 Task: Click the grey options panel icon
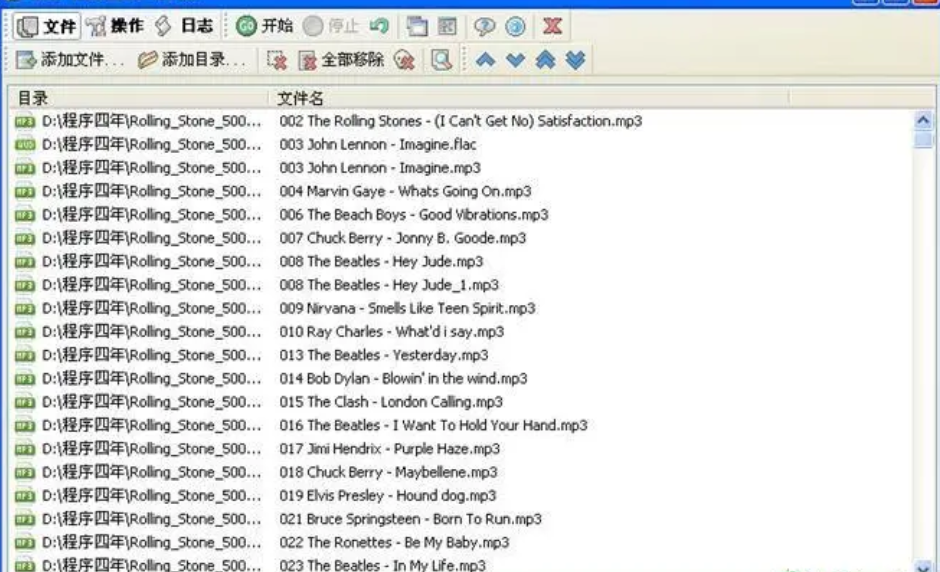click(447, 26)
